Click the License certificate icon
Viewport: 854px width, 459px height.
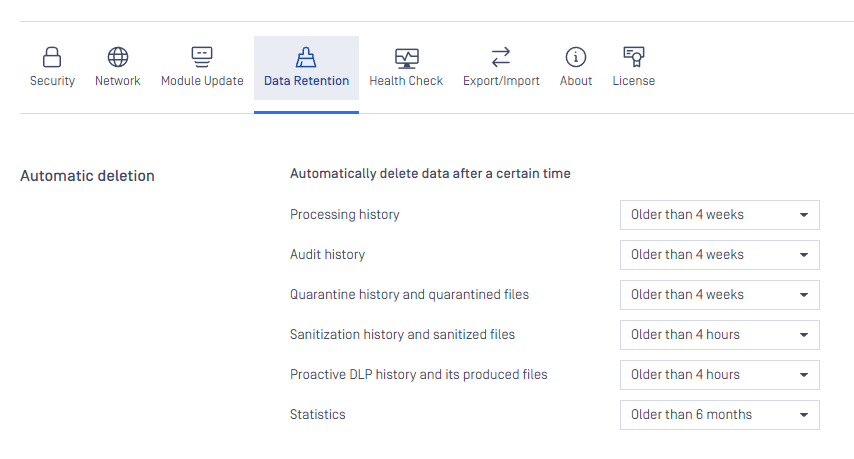pyautogui.click(x=633, y=57)
